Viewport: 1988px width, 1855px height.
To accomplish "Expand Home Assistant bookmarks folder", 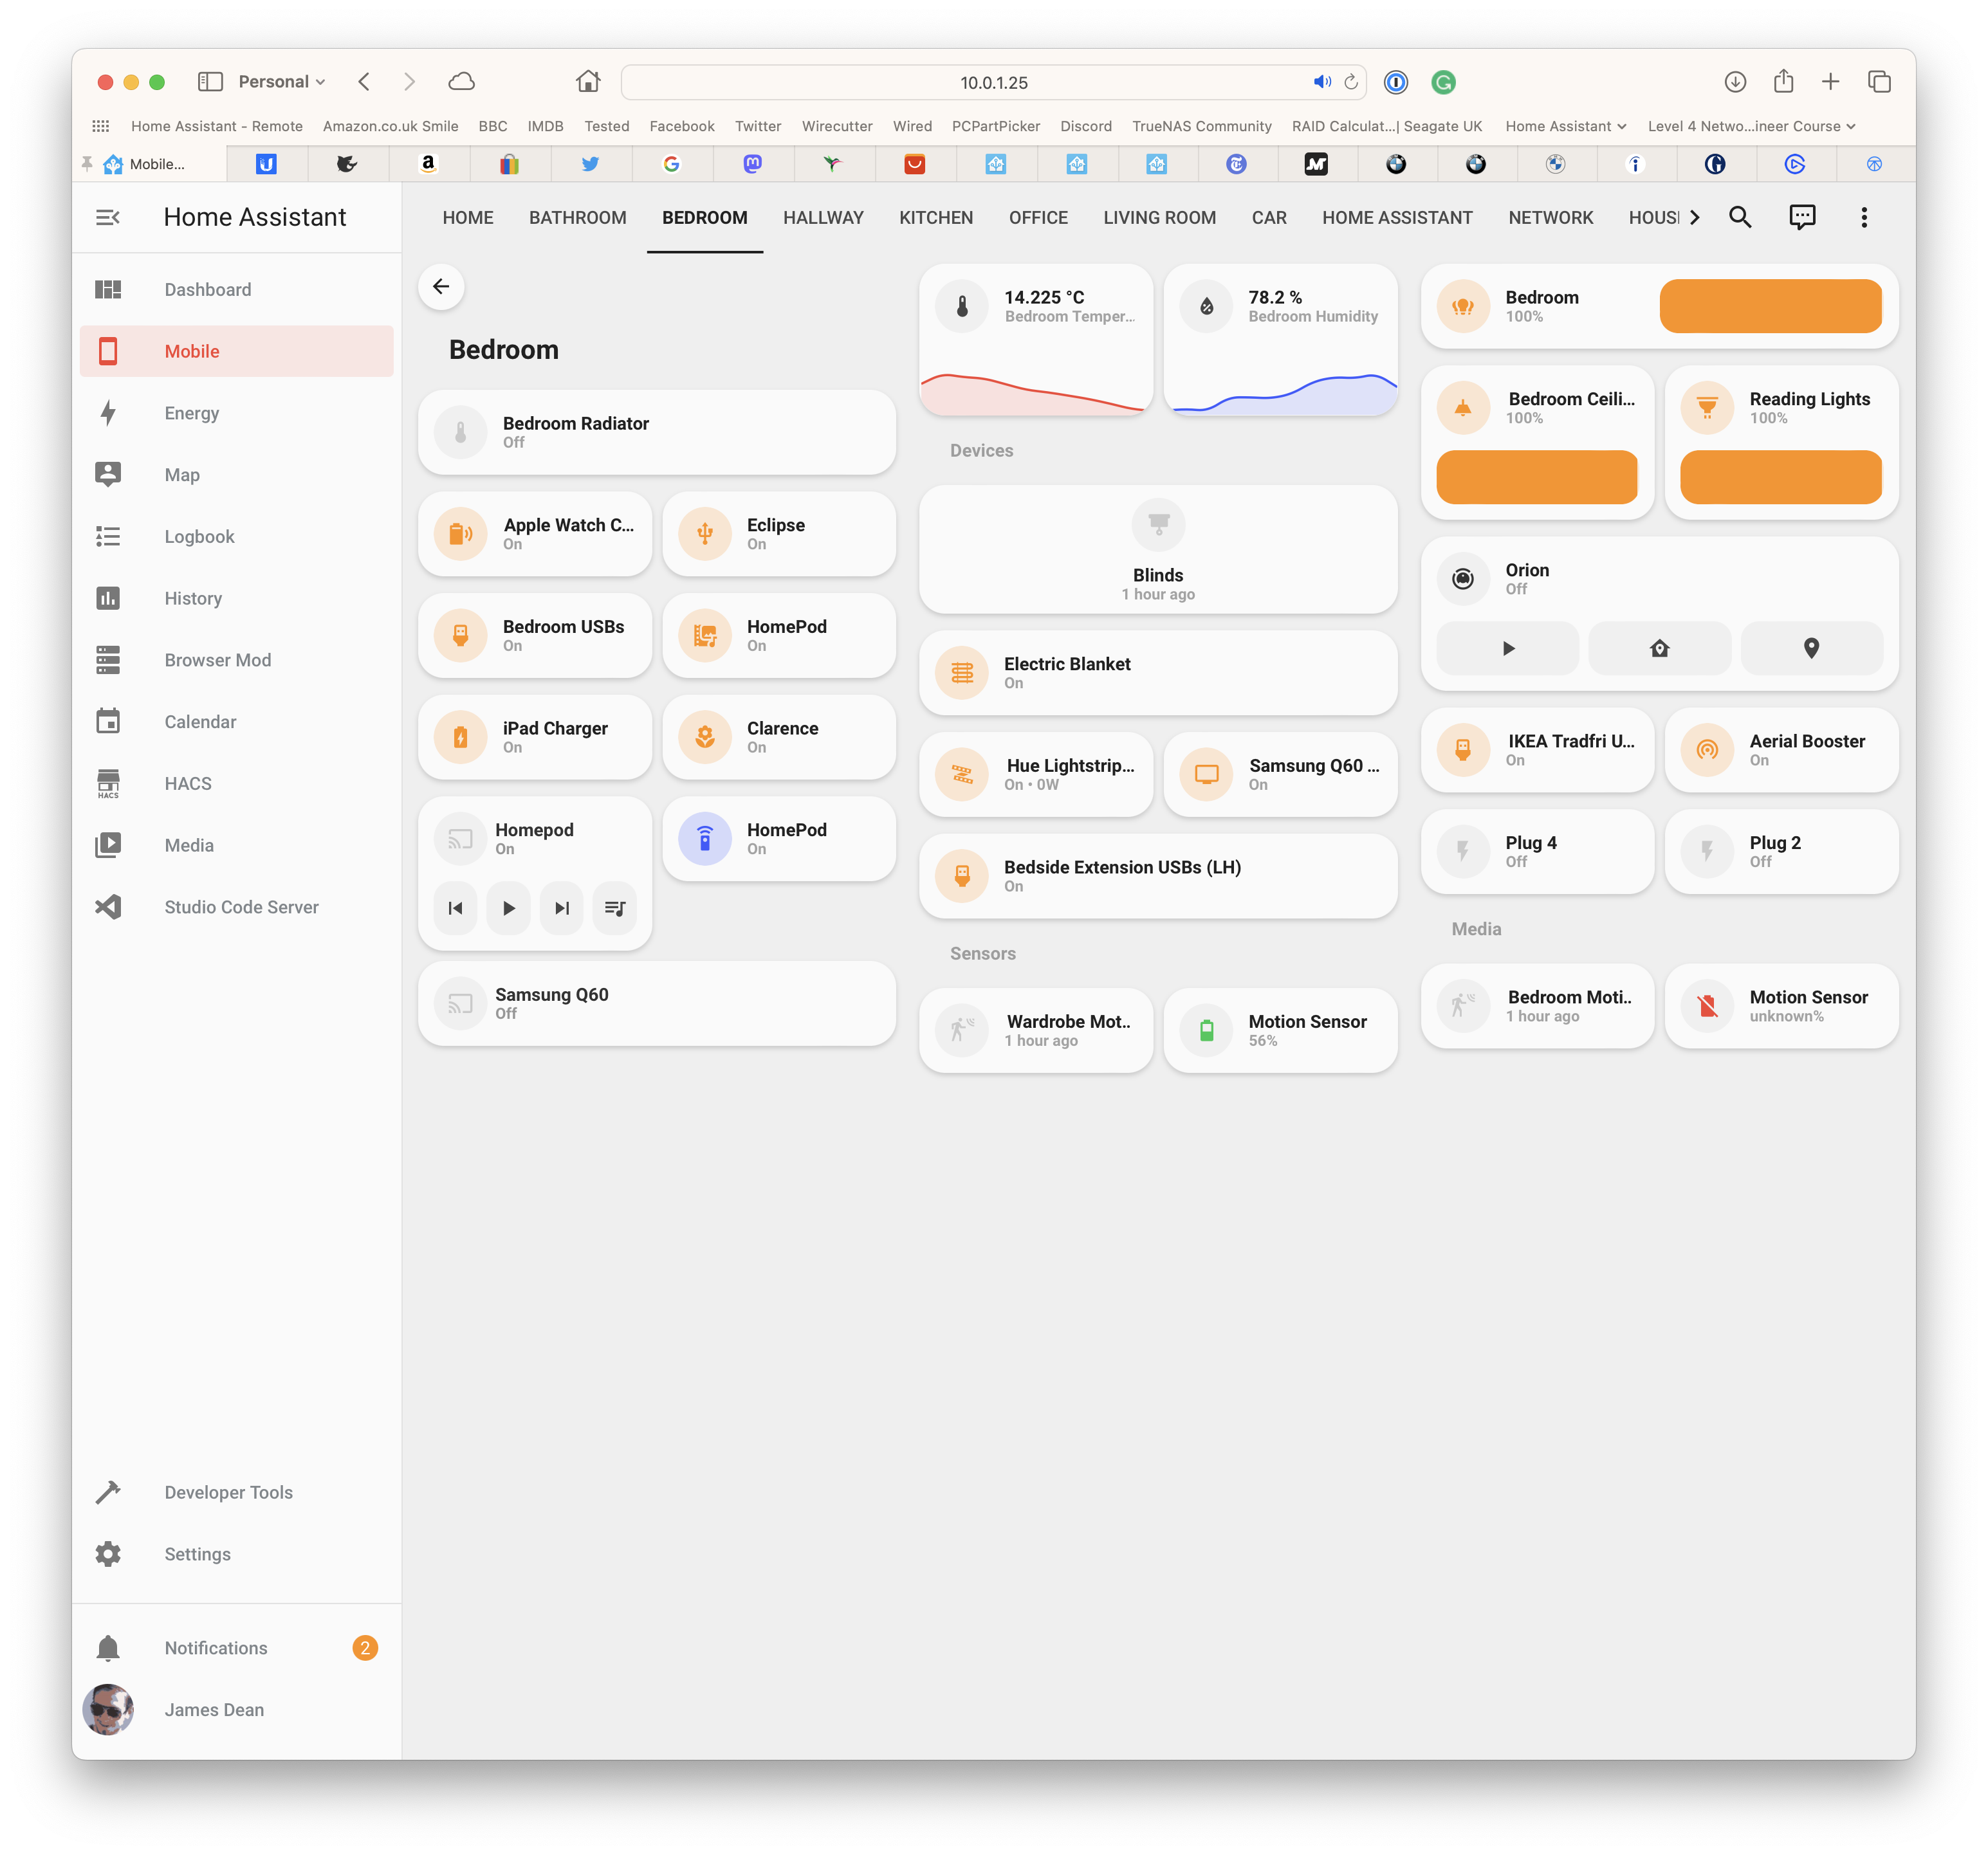I will coord(1566,126).
